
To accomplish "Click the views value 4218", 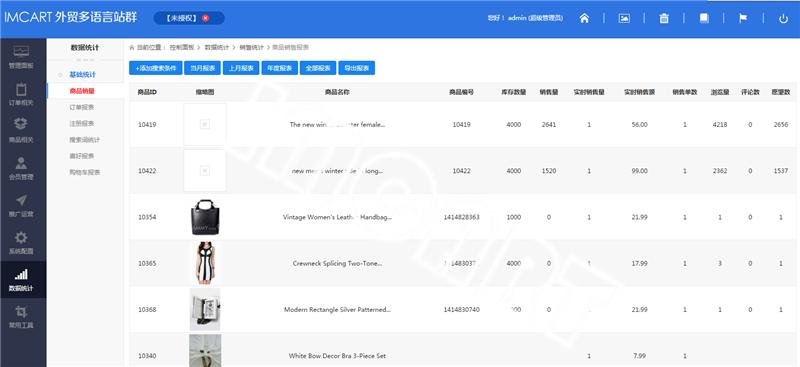I will pos(719,125).
